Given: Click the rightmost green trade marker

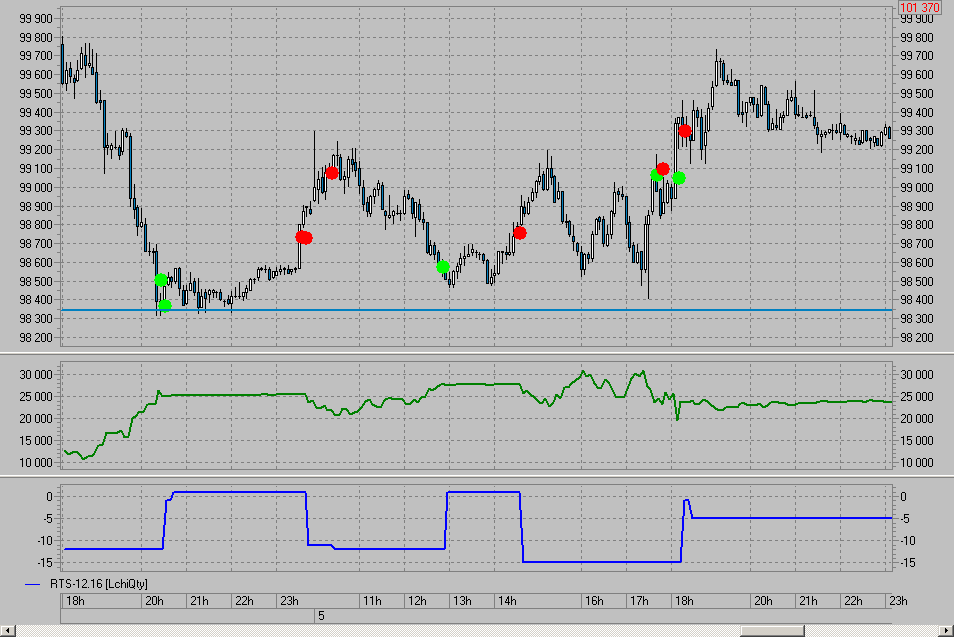Looking at the screenshot, I should [679, 178].
